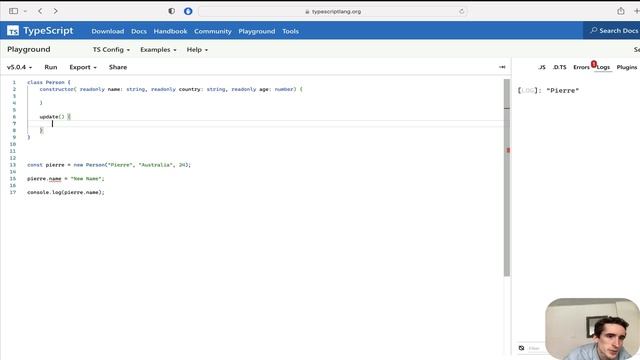
Task: Expand the TS Config dropdown
Action: pyautogui.click(x=111, y=49)
